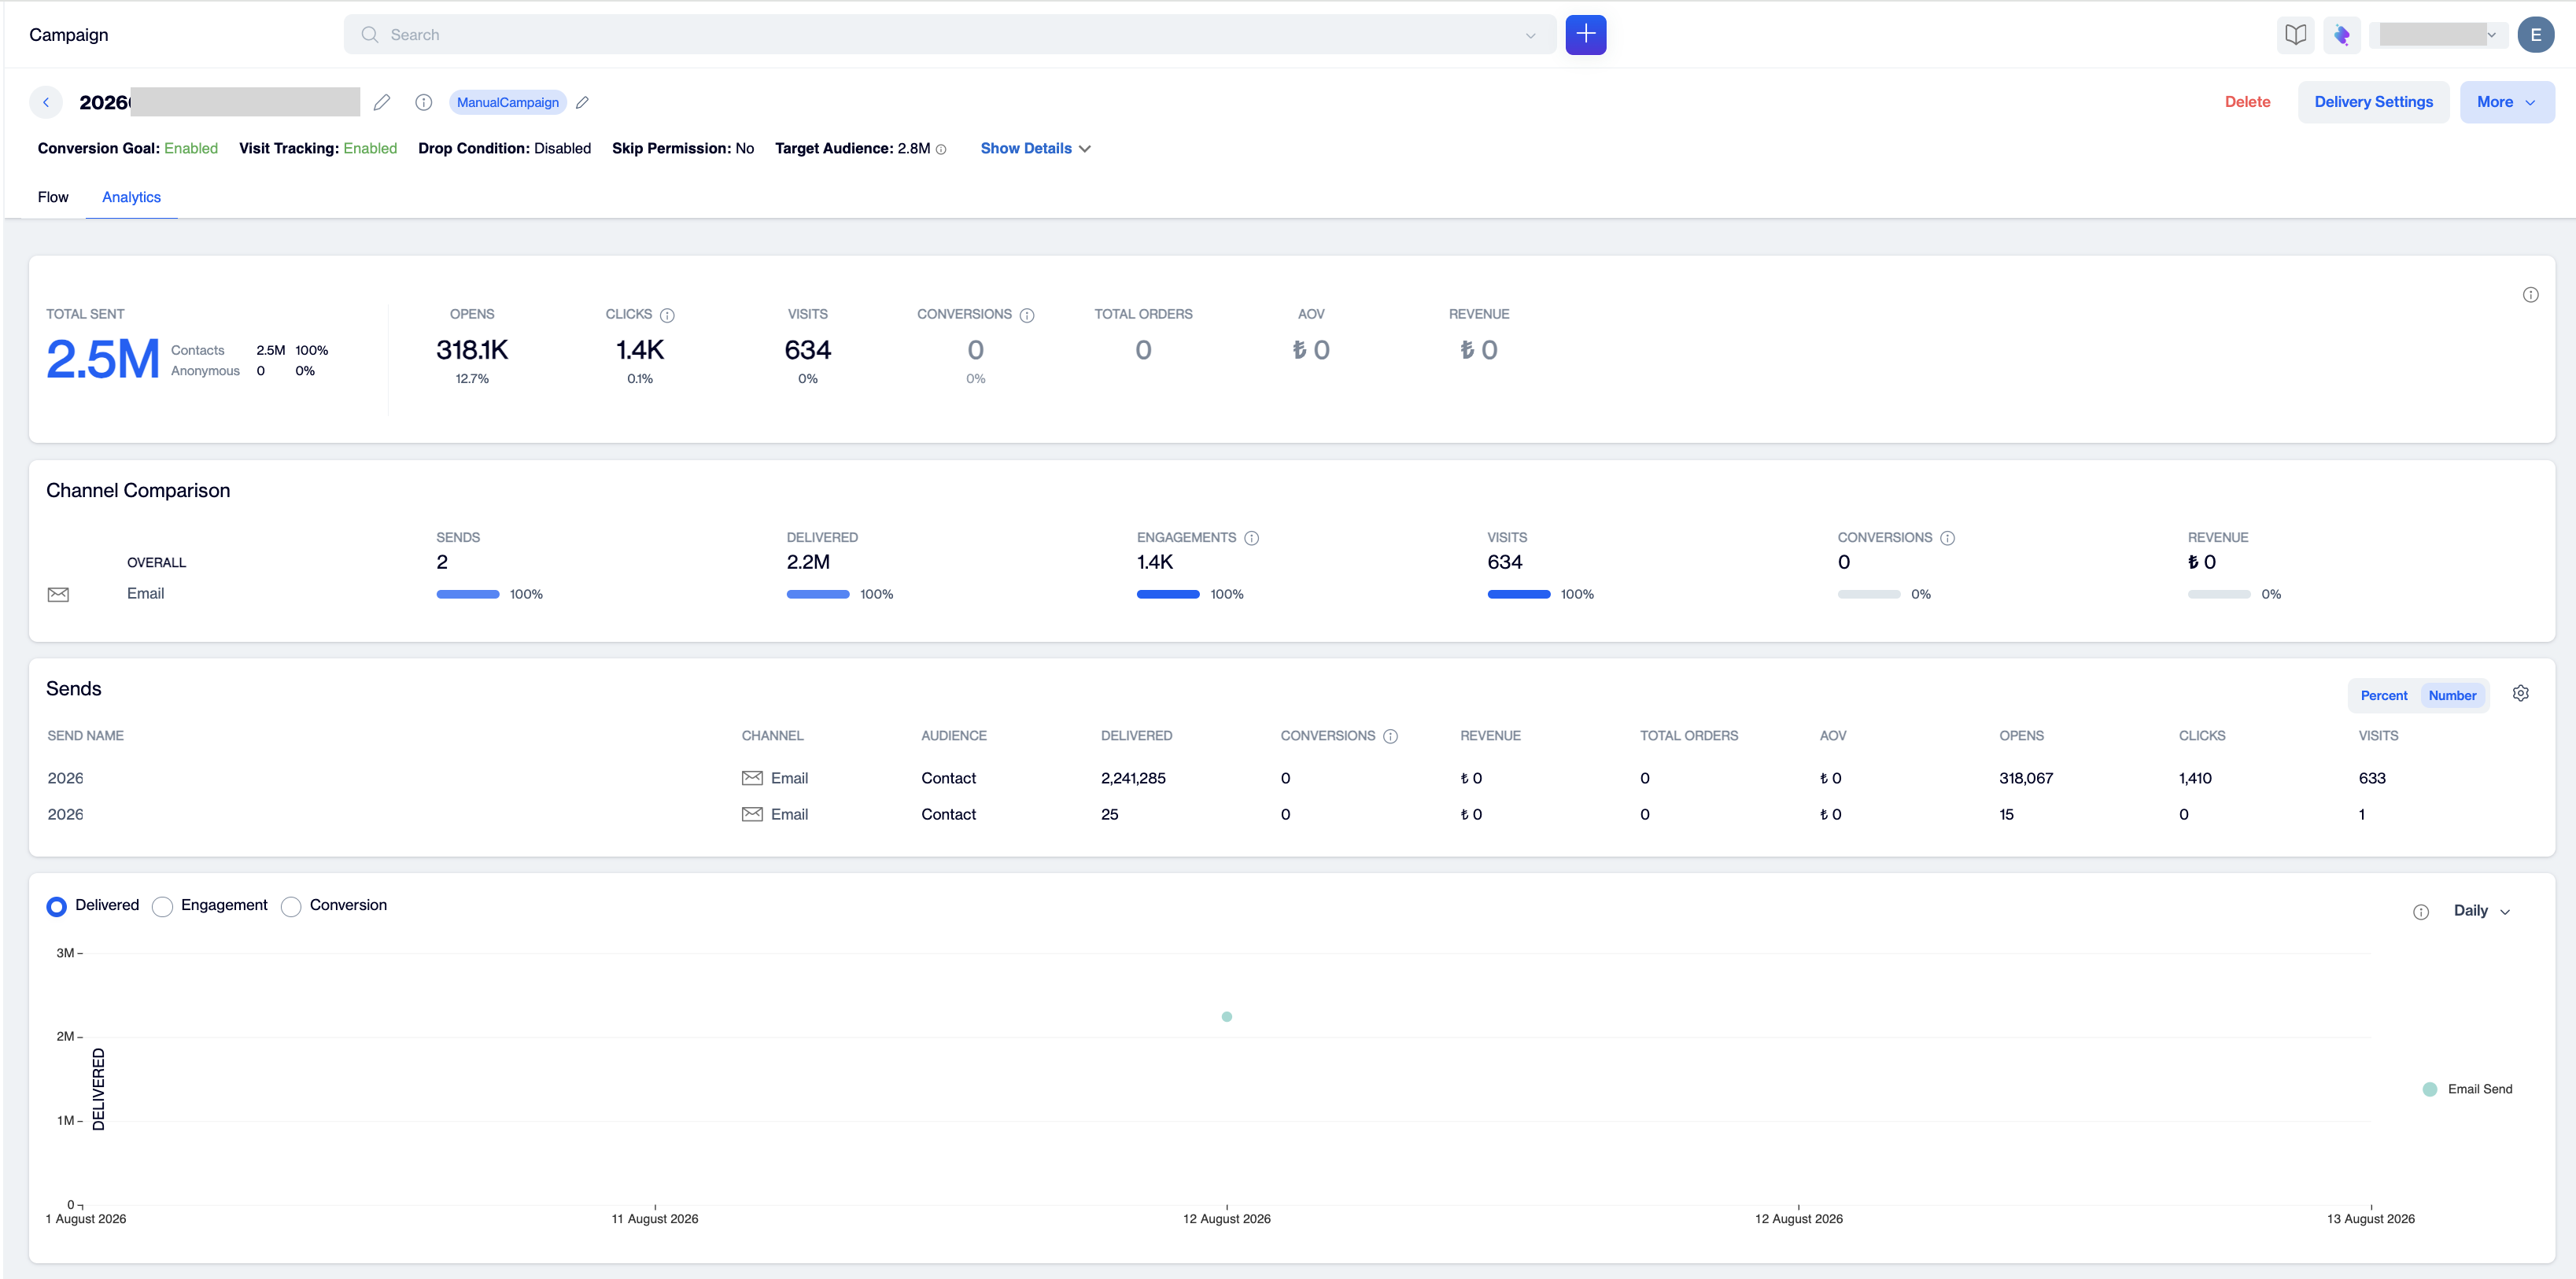
Task: Click the CLICKS metric info icon
Action: pyautogui.click(x=667, y=315)
